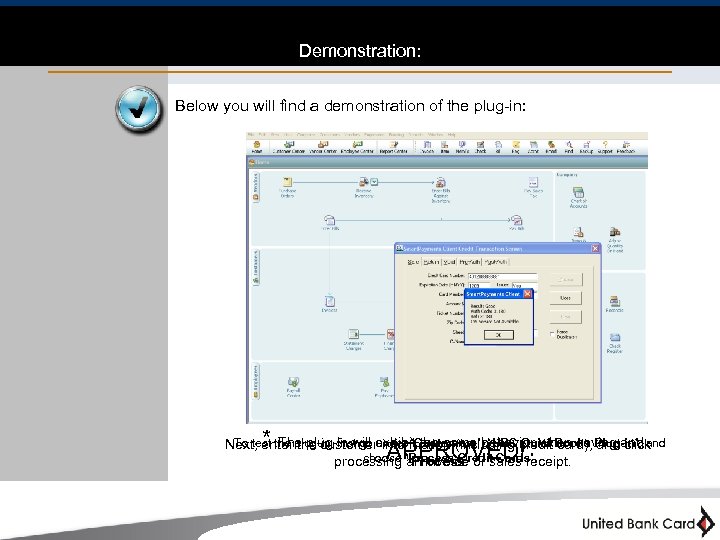Open the Pay Bills workflow icon

pos(517,222)
